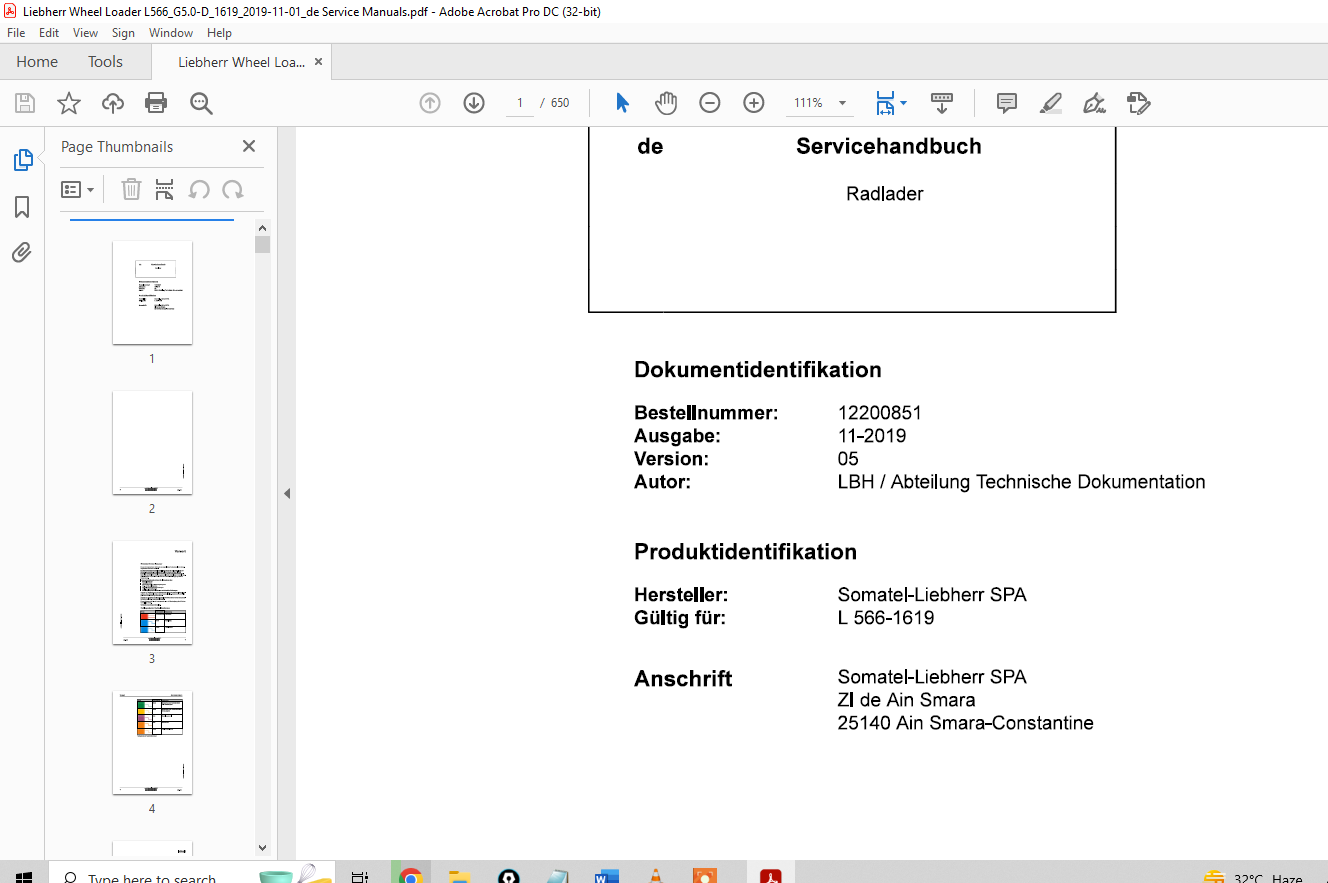The height and width of the screenshot is (883, 1328).
Task: Close the Page Thumbnails panel
Action: (249, 146)
